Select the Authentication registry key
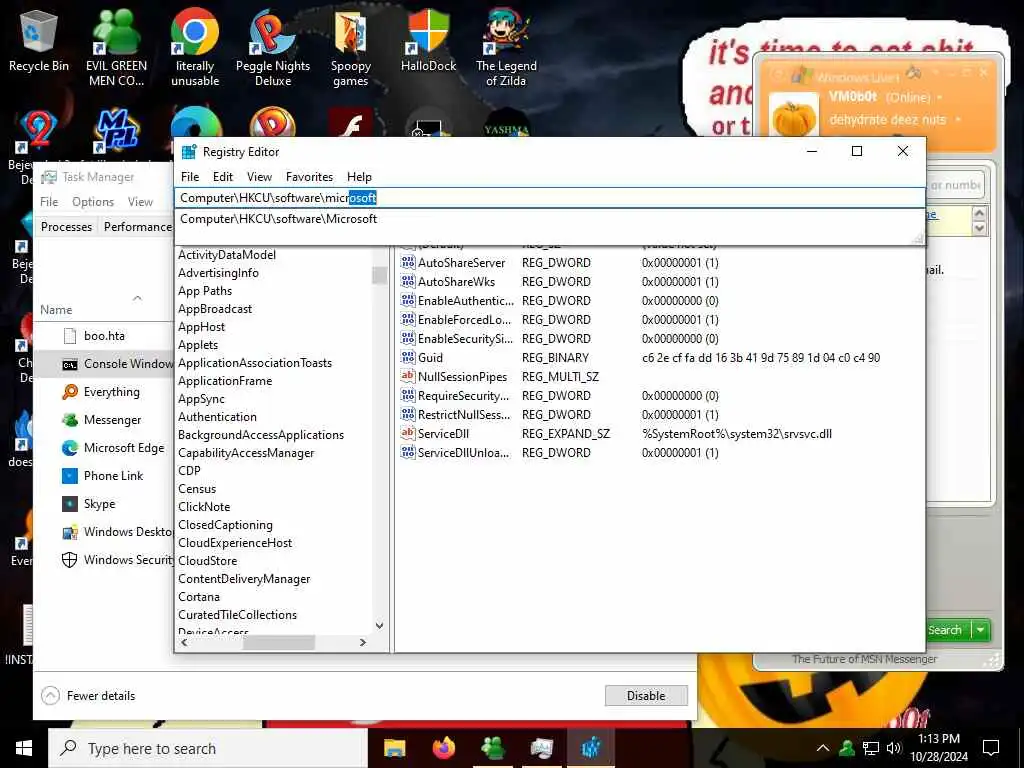The height and width of the screenshot is (768, 1024). (x=217, y=417)
